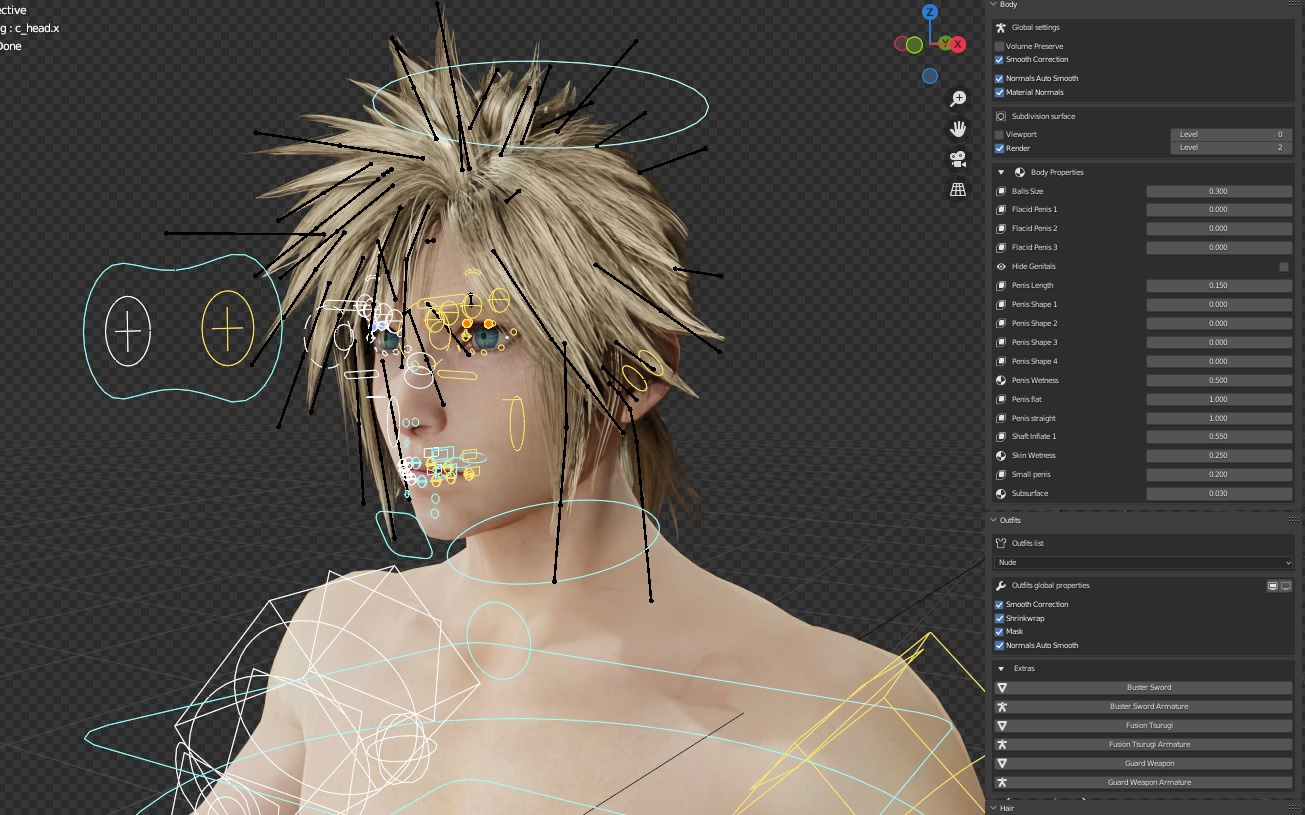Image resolution: width=1305 pixels, height=815 pixels.
Task: Click the armature icon beside Global settings
Action: pos(1000,27)
